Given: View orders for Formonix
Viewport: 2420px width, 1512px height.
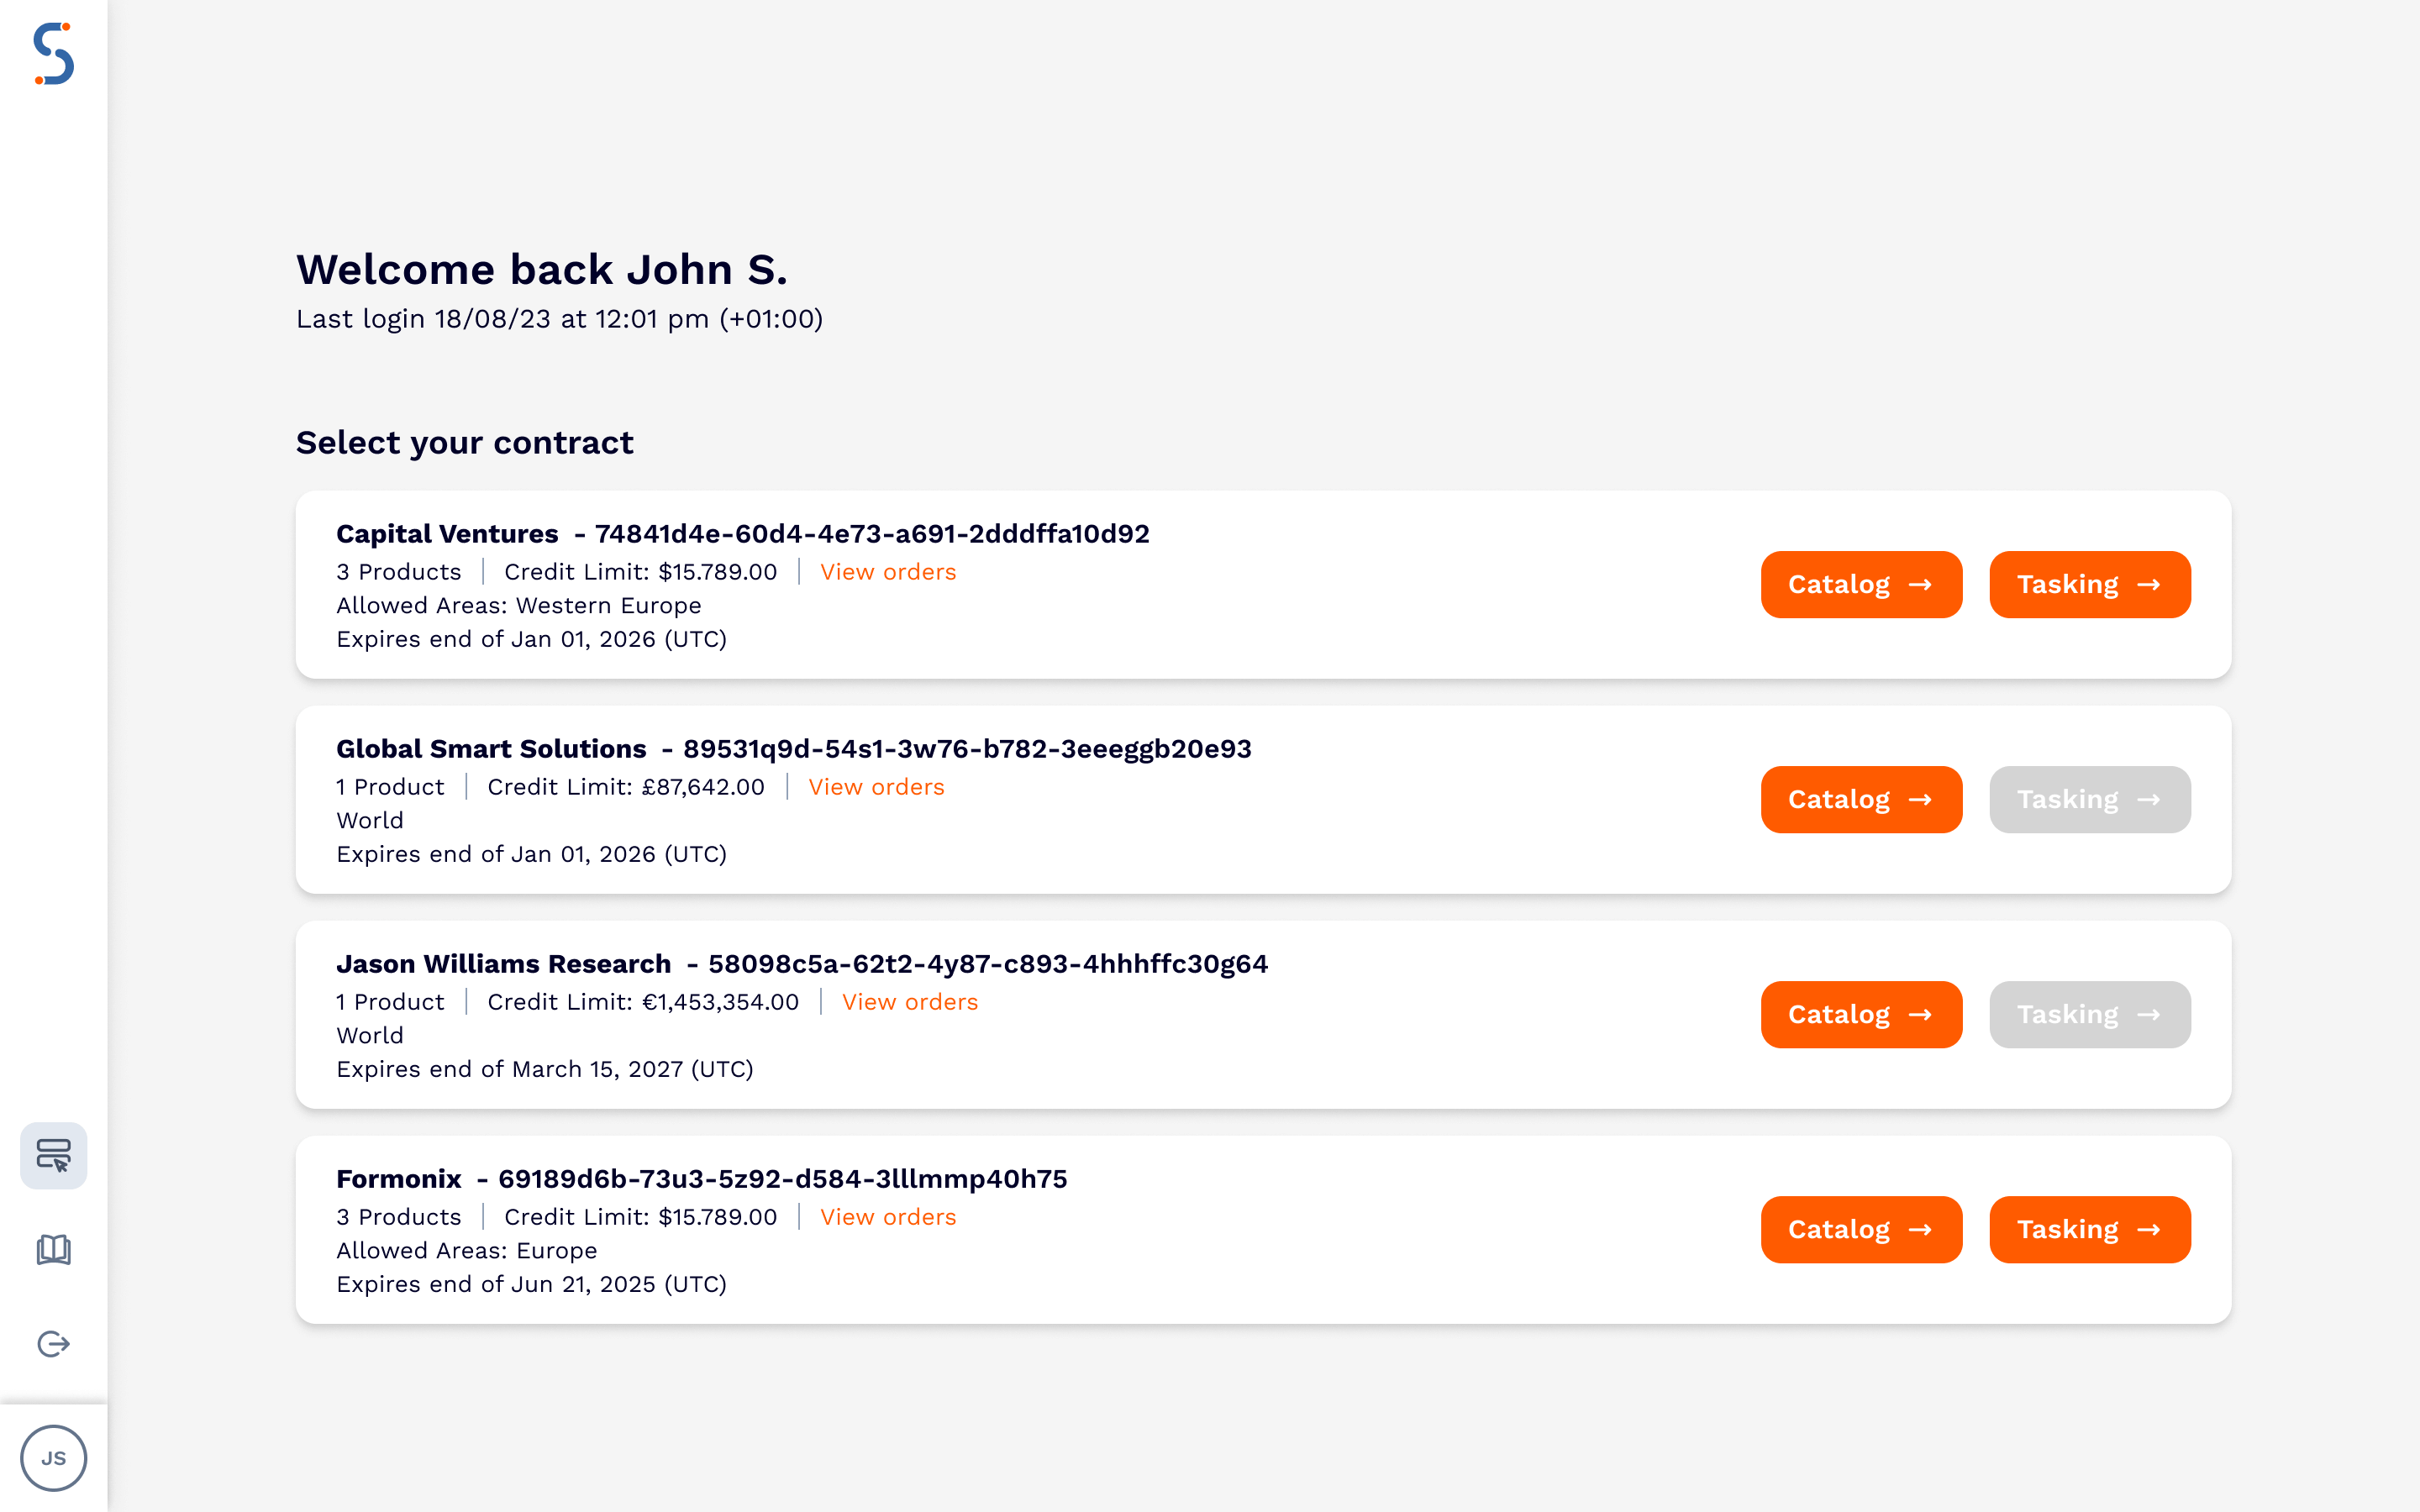Looking at the screenshot, I should pyautogui.click(x=887, y=1216).
